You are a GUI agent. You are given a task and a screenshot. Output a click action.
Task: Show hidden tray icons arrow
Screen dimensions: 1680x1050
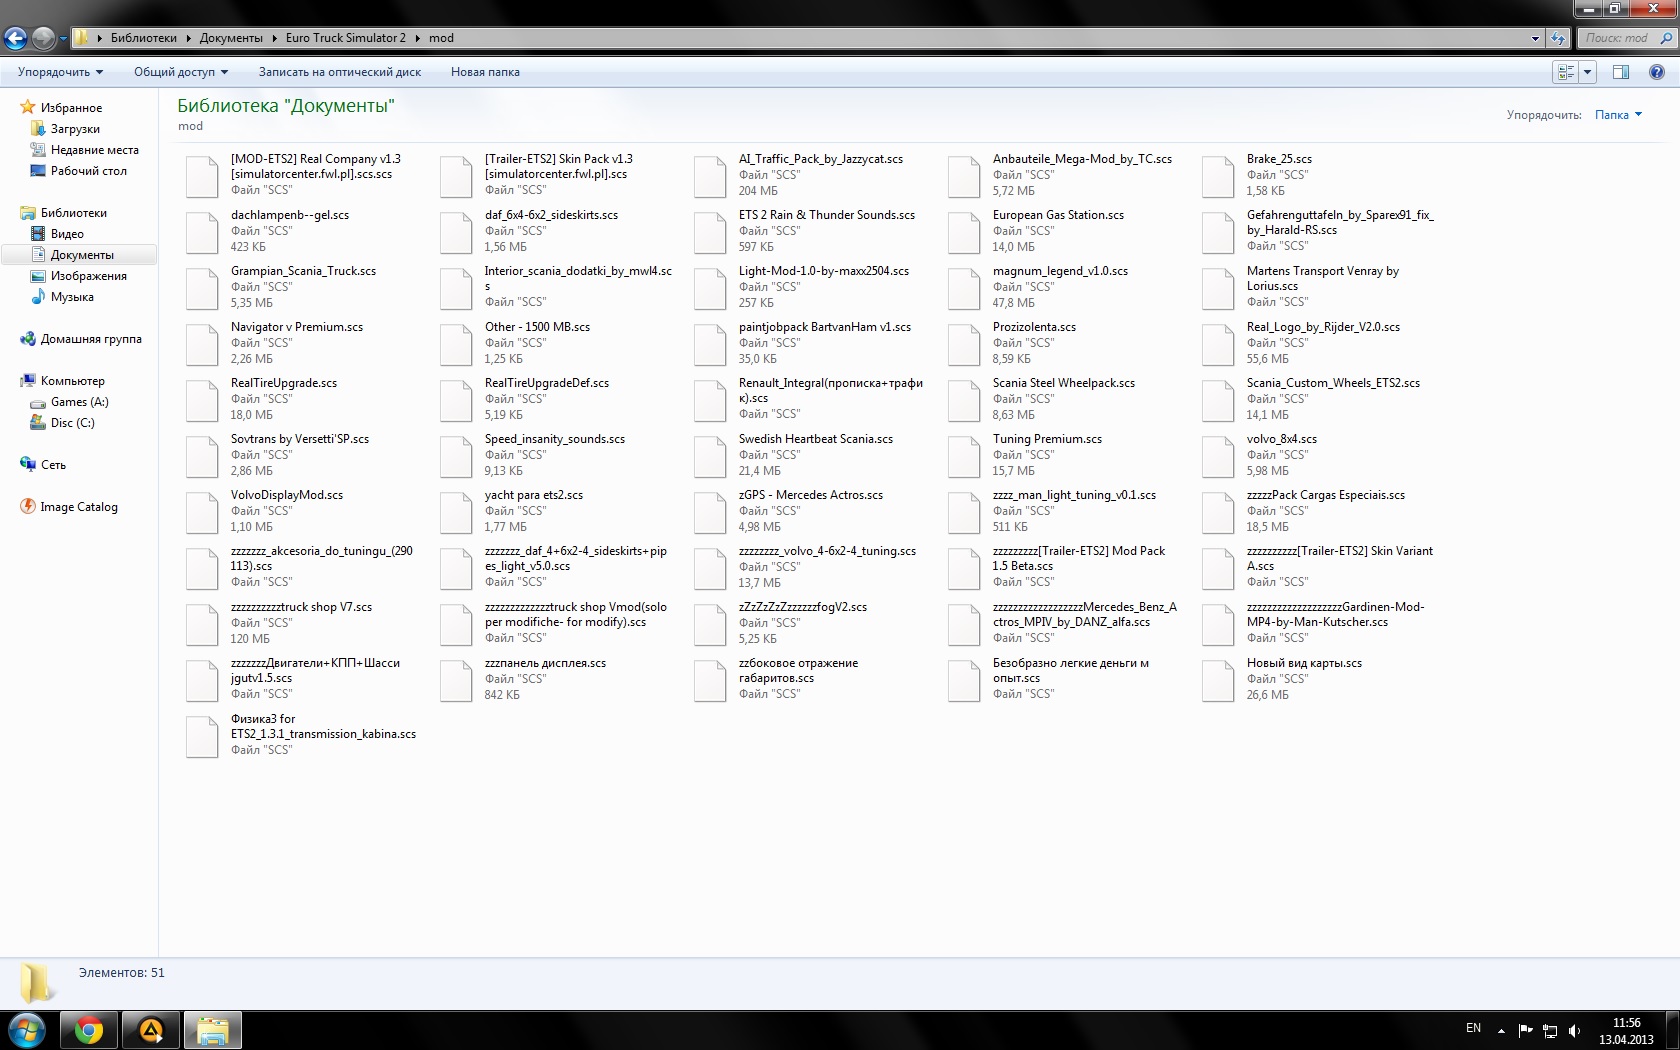[x=1501, y=1030]
